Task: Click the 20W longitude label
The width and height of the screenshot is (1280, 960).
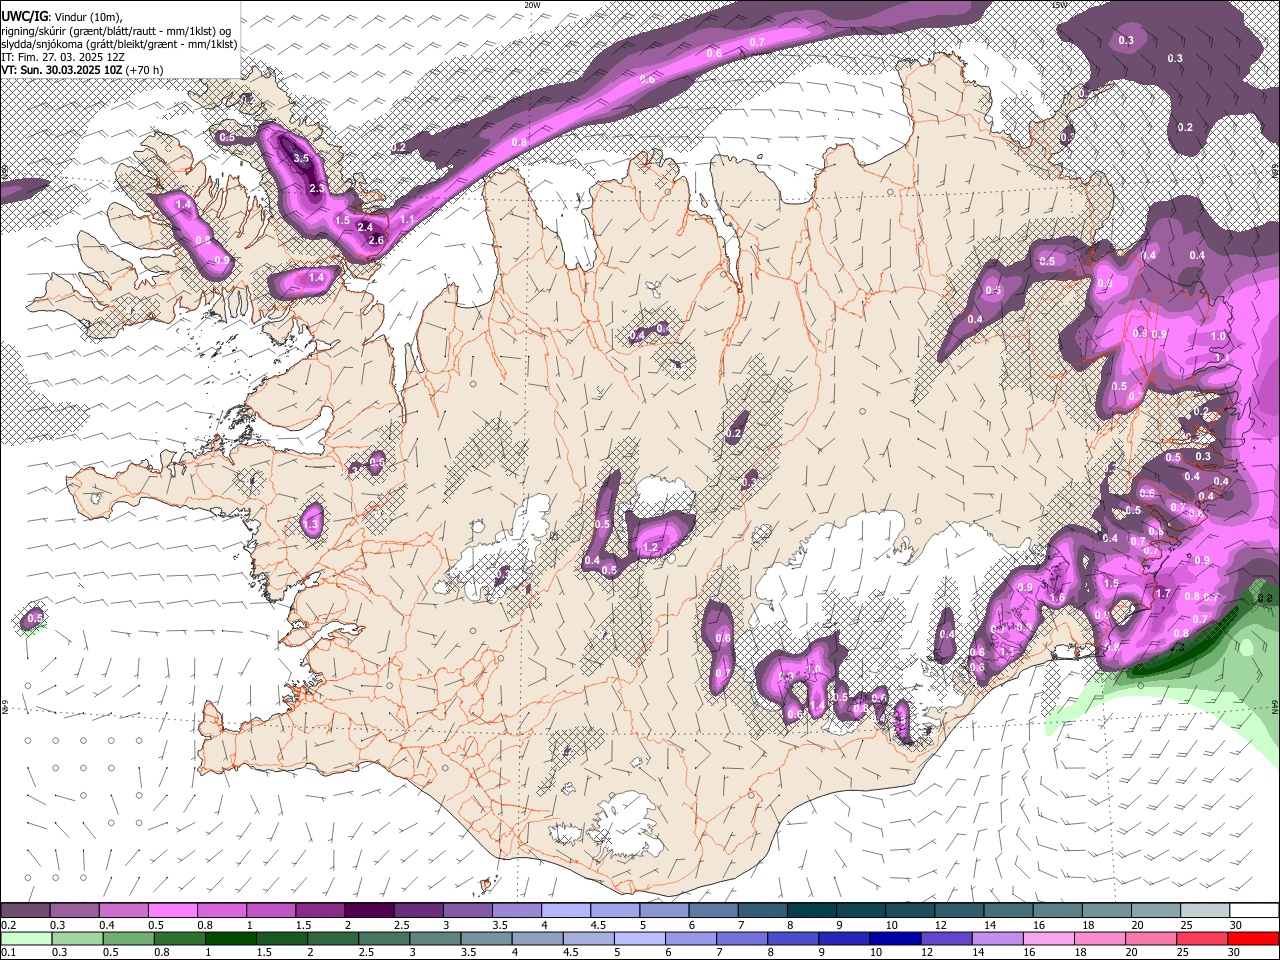Action: 532,5
